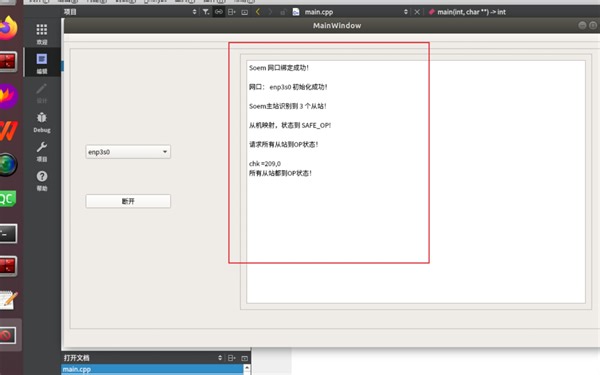Open the 帮助 help mode
The image size is (600, 375).
tap(42, 181)
